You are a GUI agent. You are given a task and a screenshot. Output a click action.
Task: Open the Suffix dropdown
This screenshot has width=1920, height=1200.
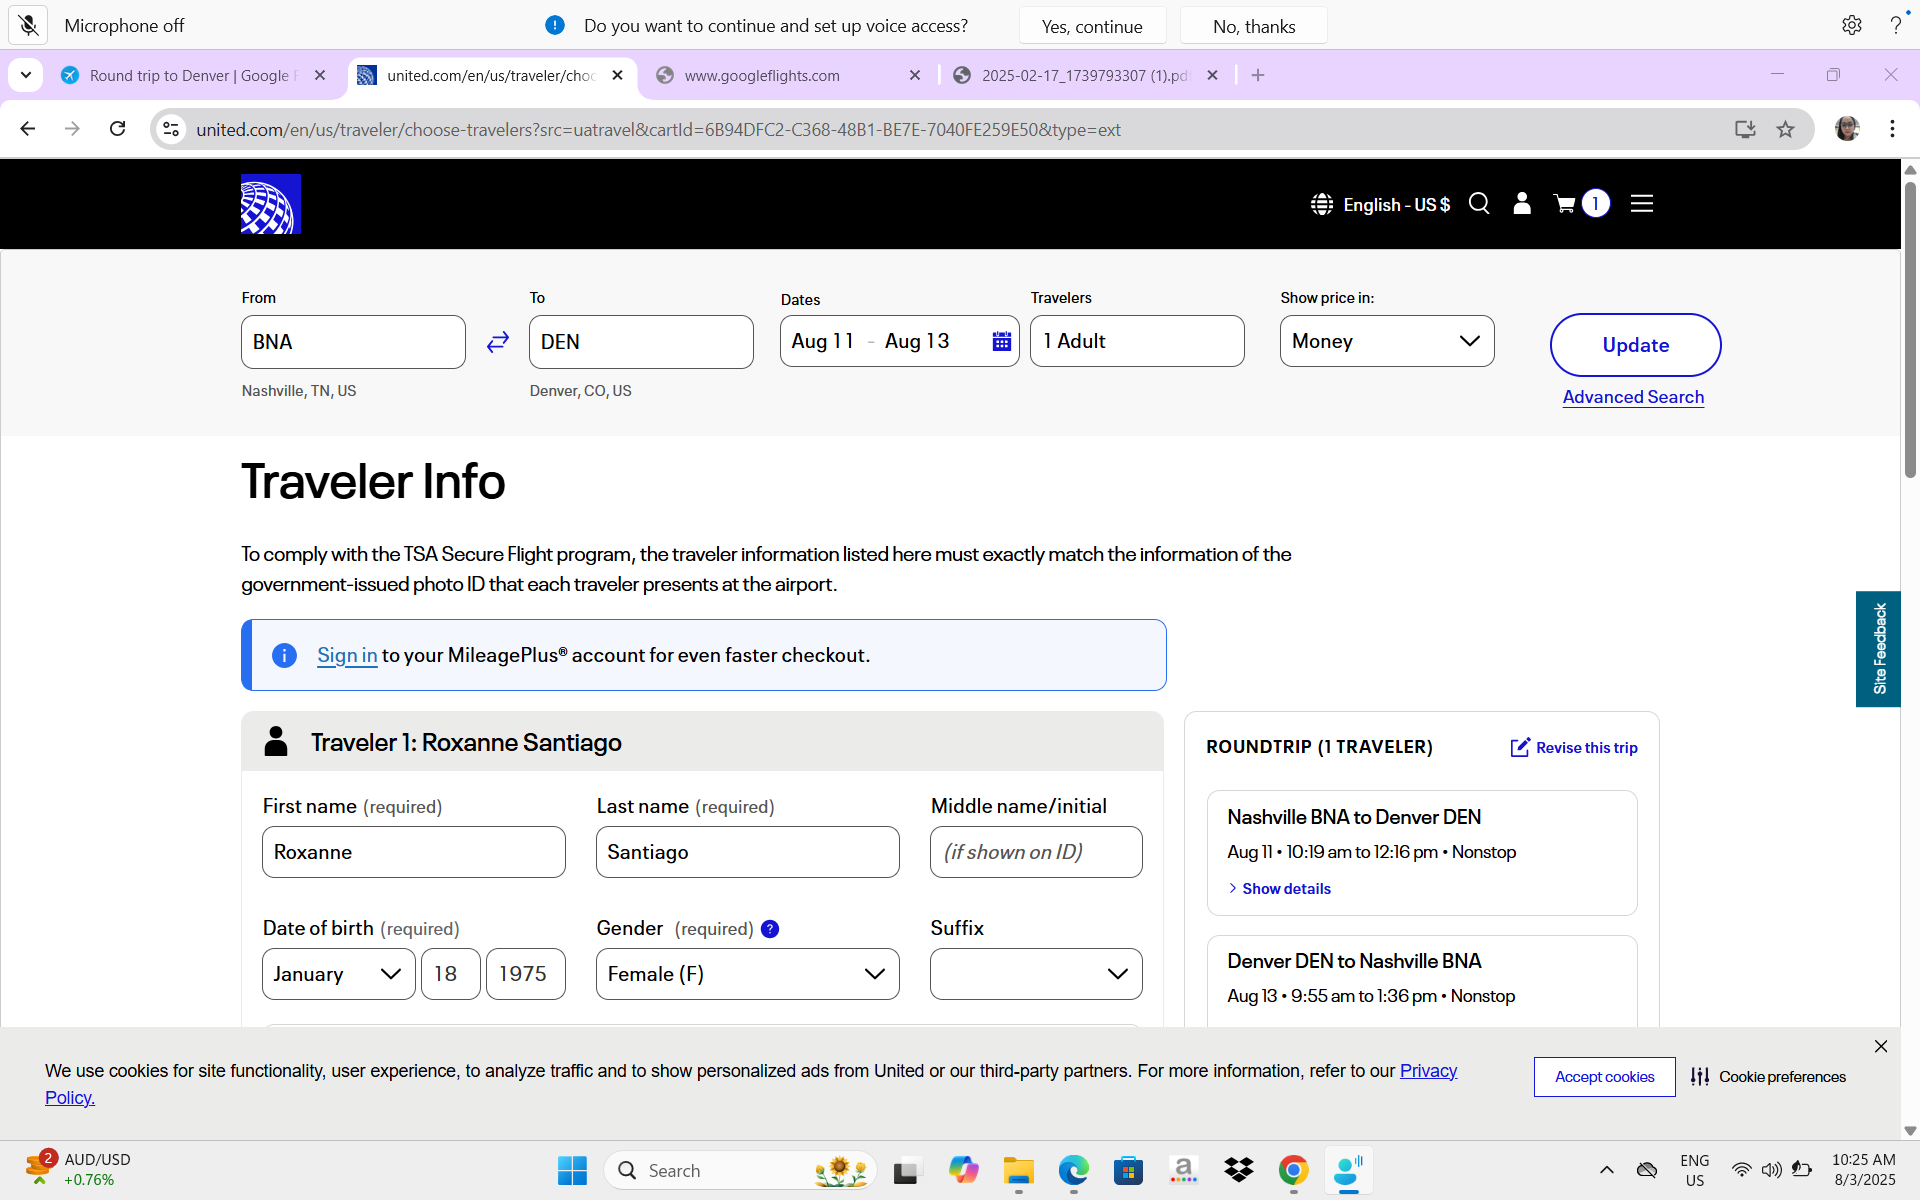tap(1036, 974)
